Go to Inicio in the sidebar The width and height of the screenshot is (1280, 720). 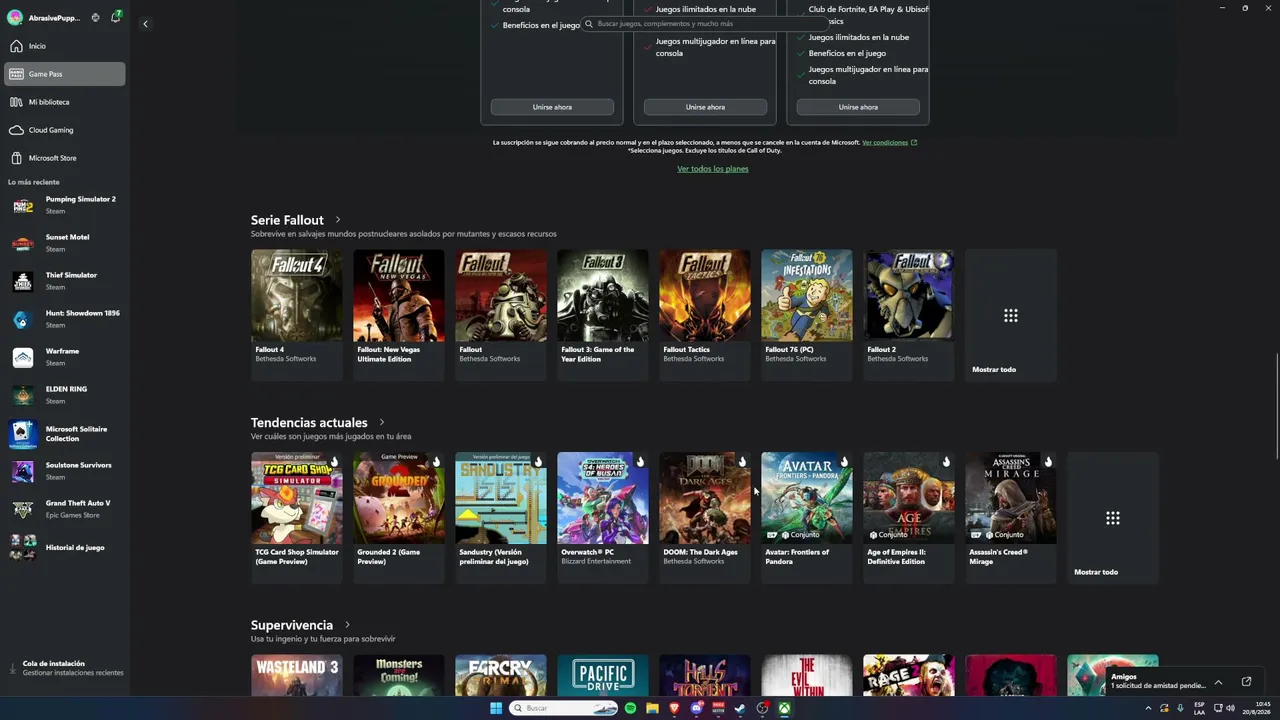[65, 46]
